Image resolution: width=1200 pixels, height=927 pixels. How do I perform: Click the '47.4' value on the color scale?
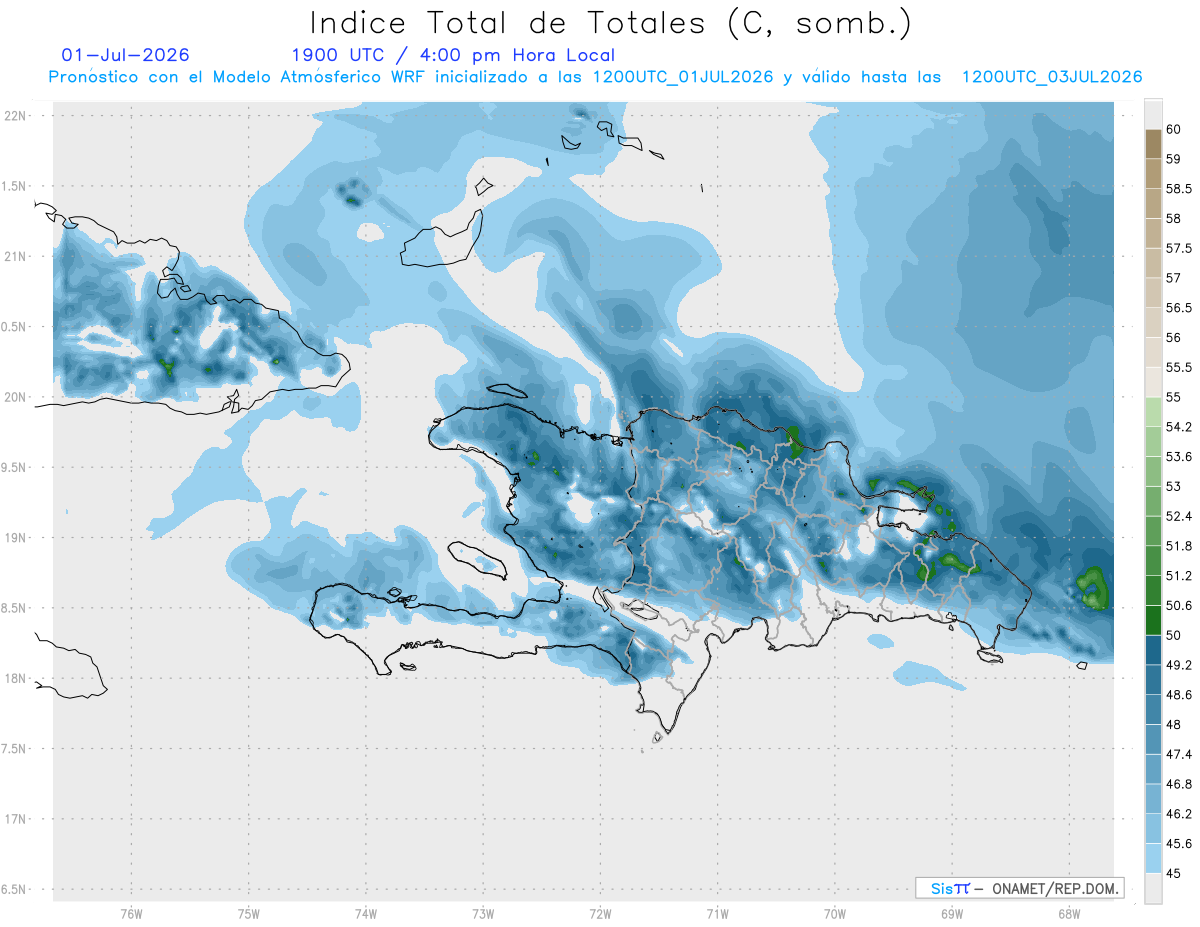1179,754
